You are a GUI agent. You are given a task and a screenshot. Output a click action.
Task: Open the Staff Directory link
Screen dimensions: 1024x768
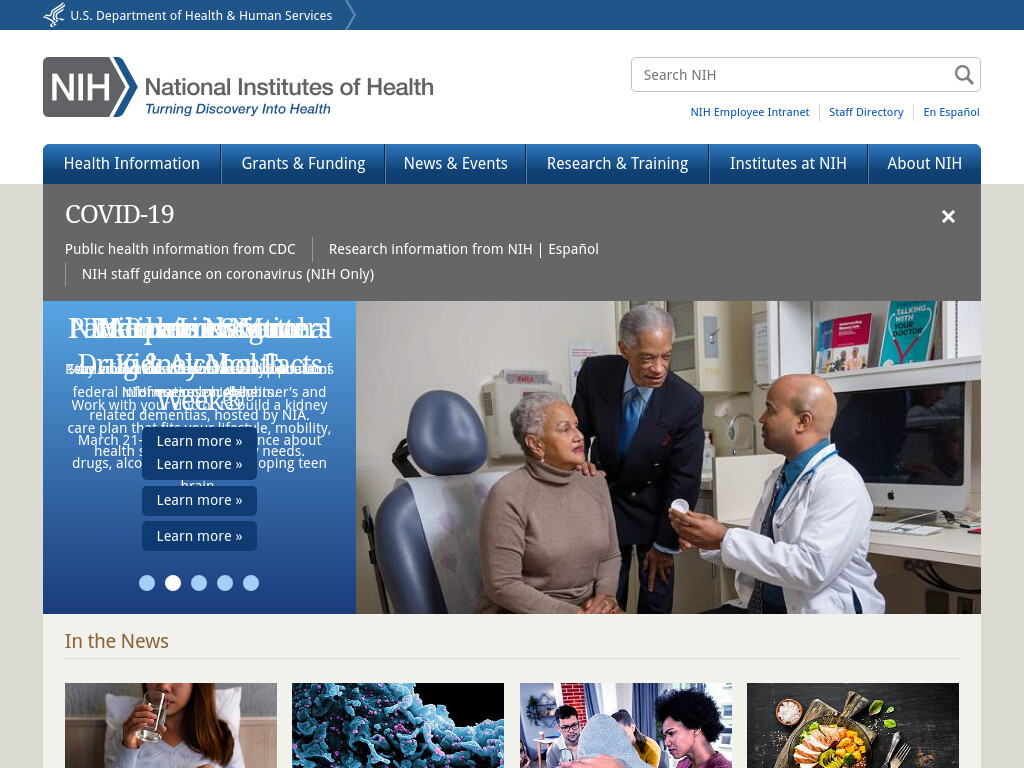click(x=866, y=112)
